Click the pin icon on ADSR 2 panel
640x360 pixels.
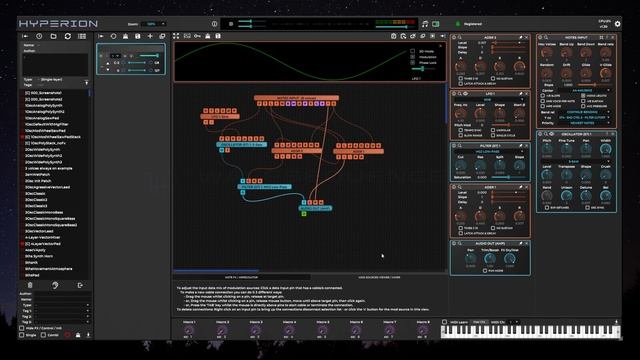click(x=520, y=38)
